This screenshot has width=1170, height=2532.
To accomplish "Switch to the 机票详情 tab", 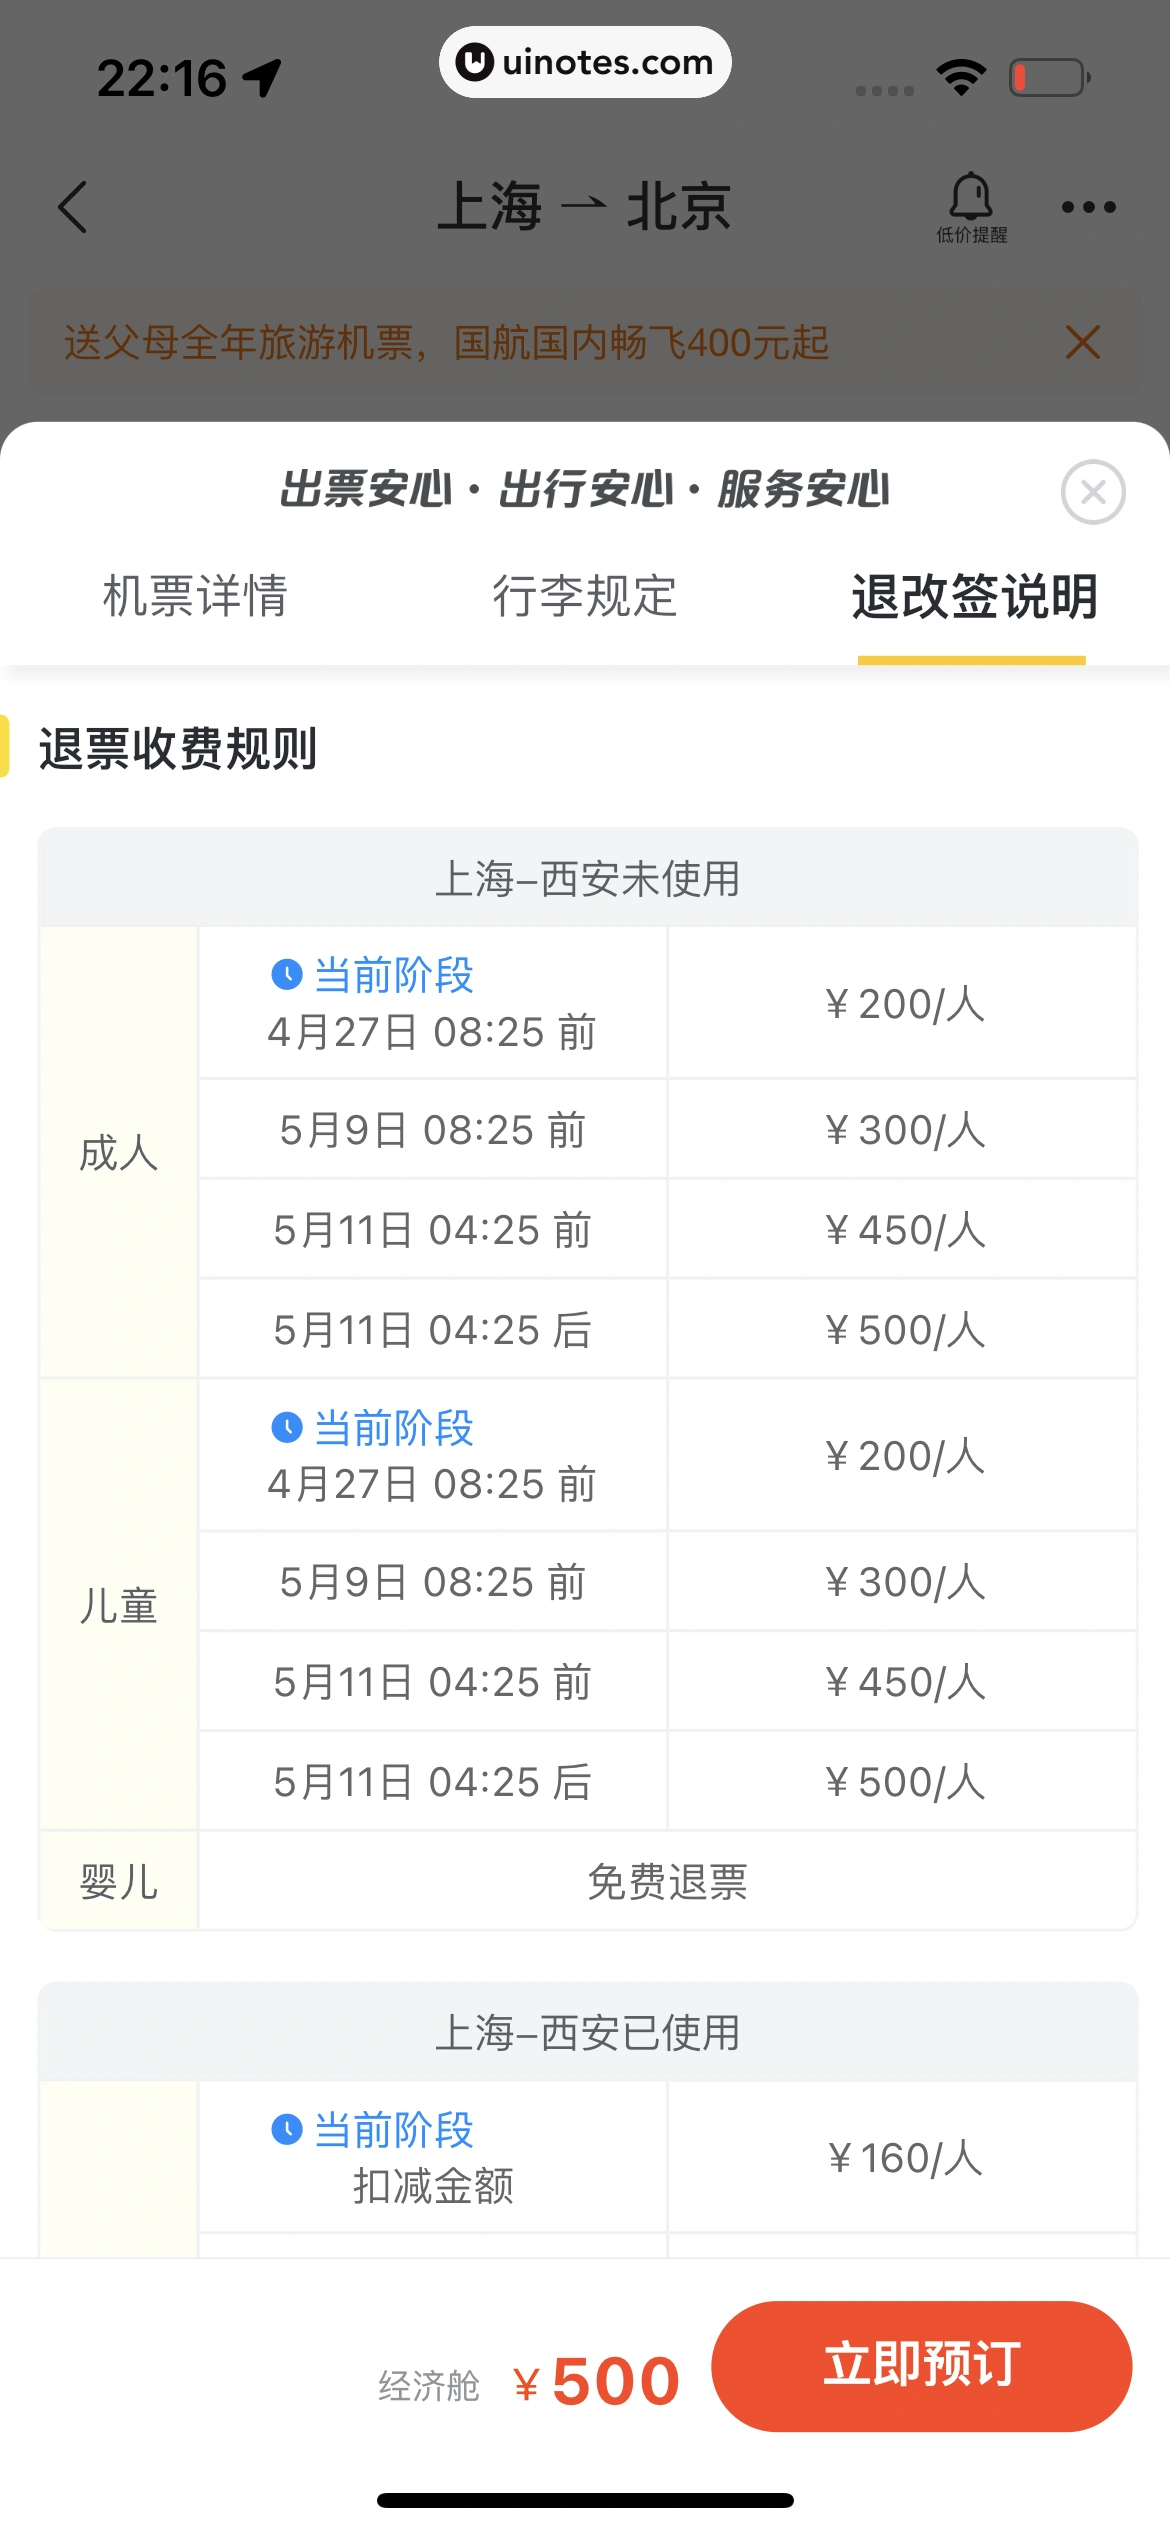I will pos(195,597).
